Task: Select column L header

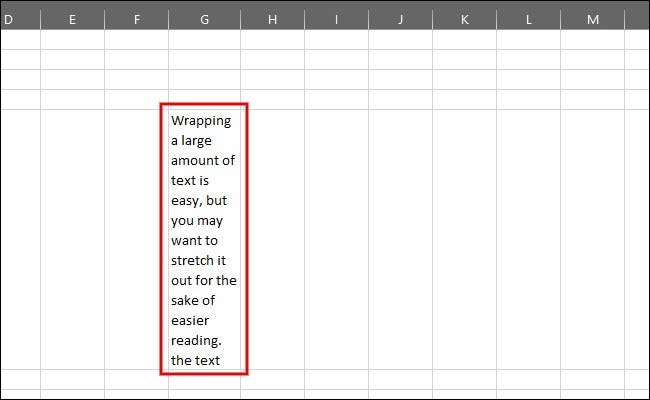Action: 528,19
